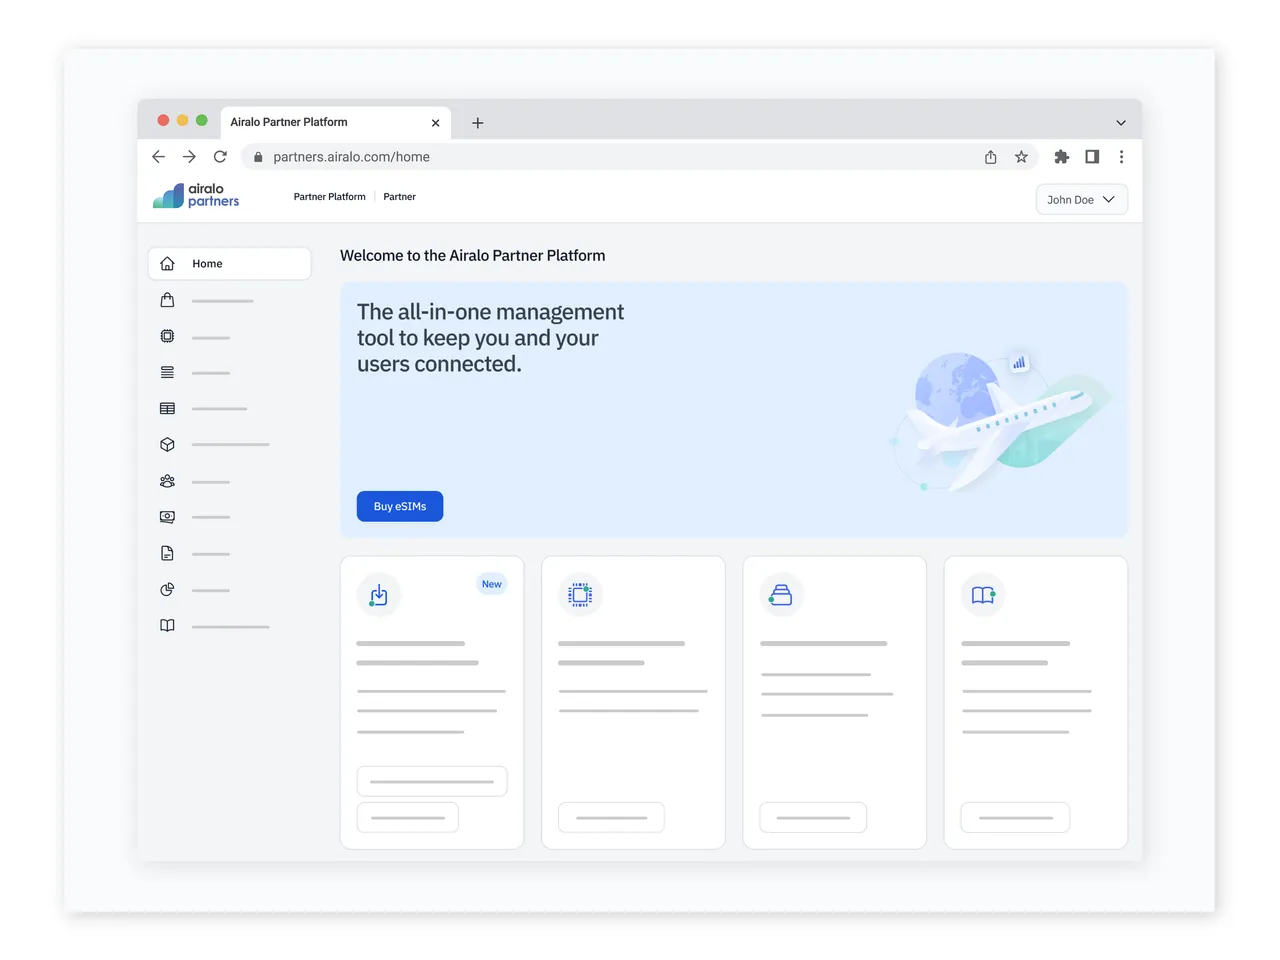Go back with the browser back arrow

tap(158, 157)
